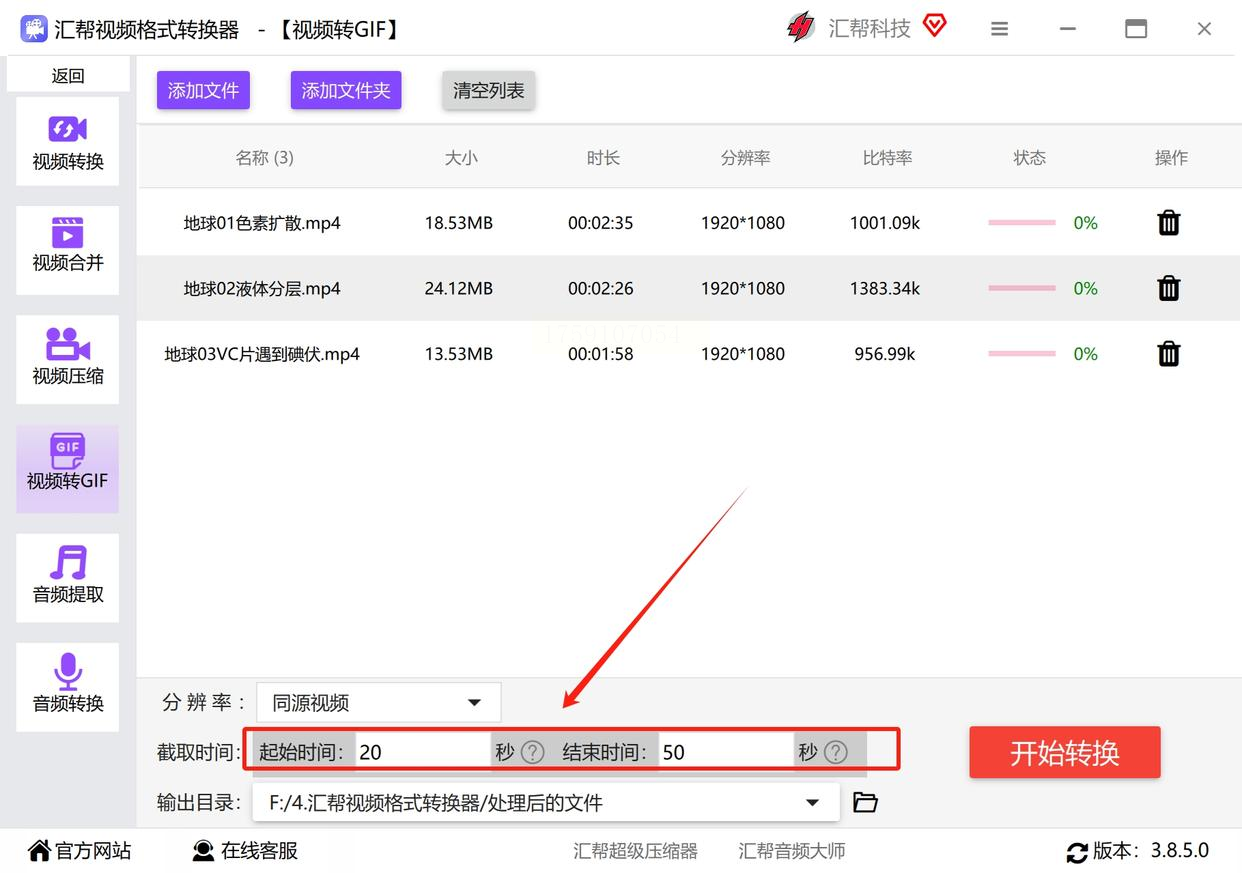The width and height of the screenshot is (1242, 873).
Task: Start conversion with 开始转换 button
Action: click(x=1064, y=753)
